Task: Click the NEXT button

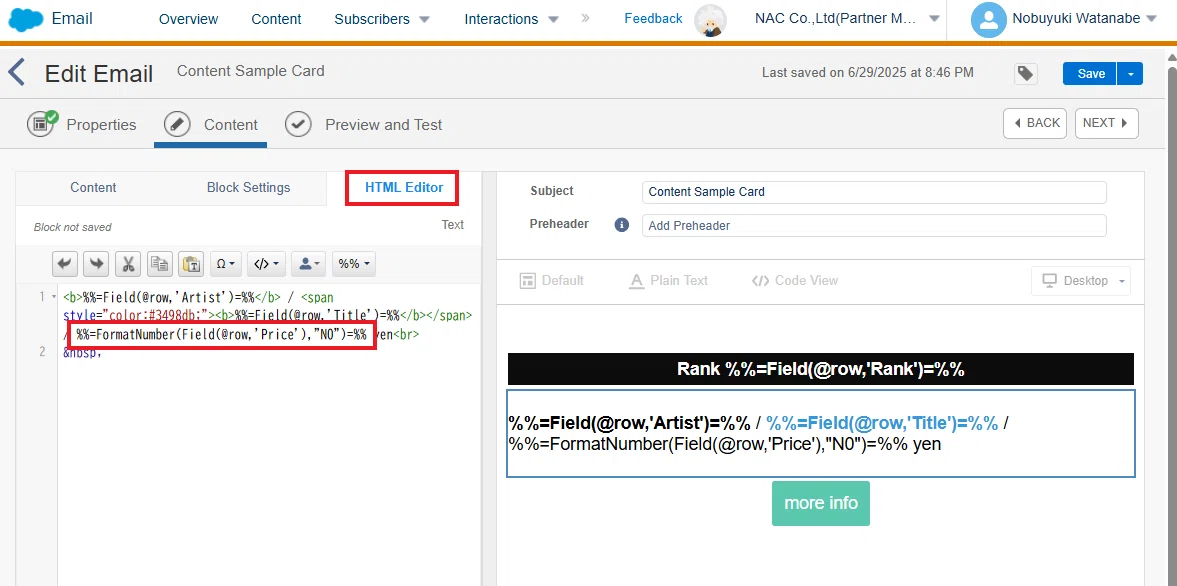Action: (1106, 123)
